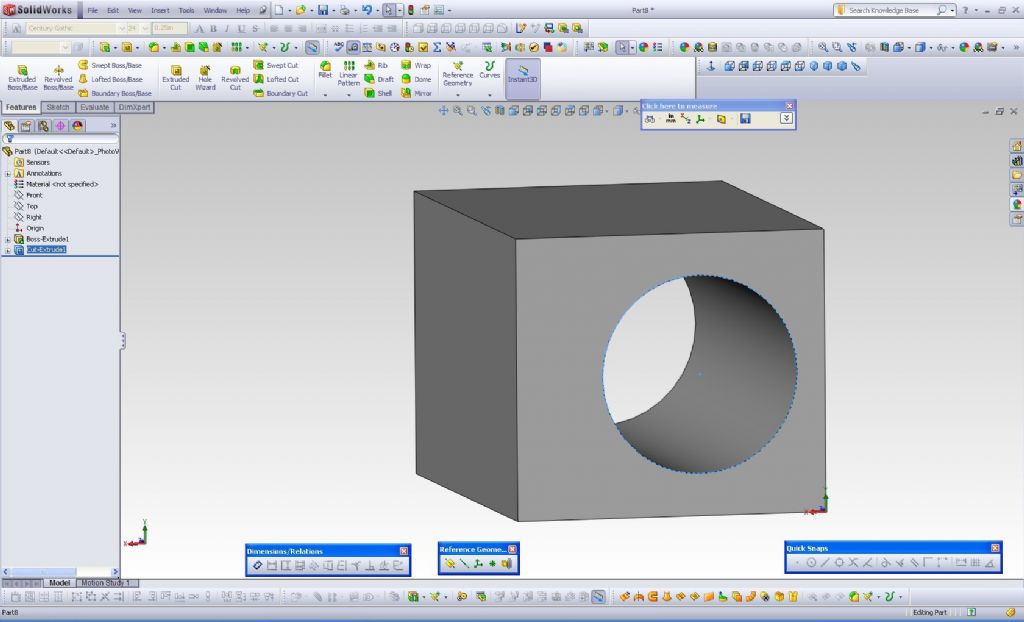Image resolution: width=1024 pixels, height=622 pixels.
Task: Choose the Draft feature
Action: coord(379,79)
